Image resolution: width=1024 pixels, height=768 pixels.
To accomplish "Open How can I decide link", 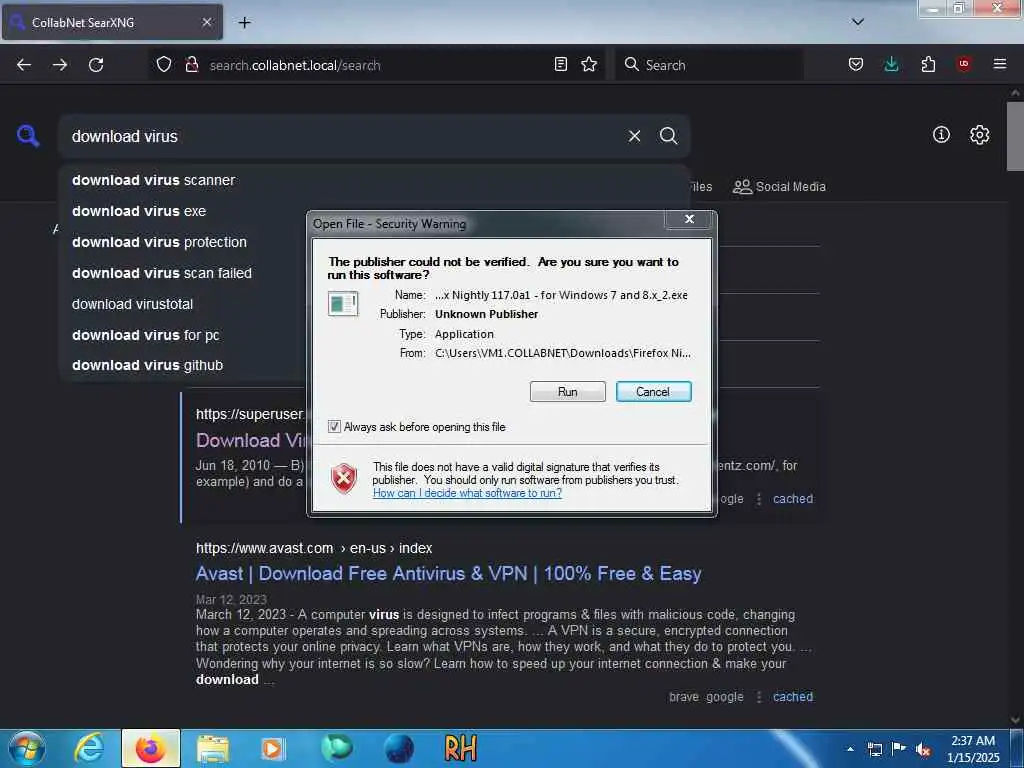I will [x=467, y=493].
